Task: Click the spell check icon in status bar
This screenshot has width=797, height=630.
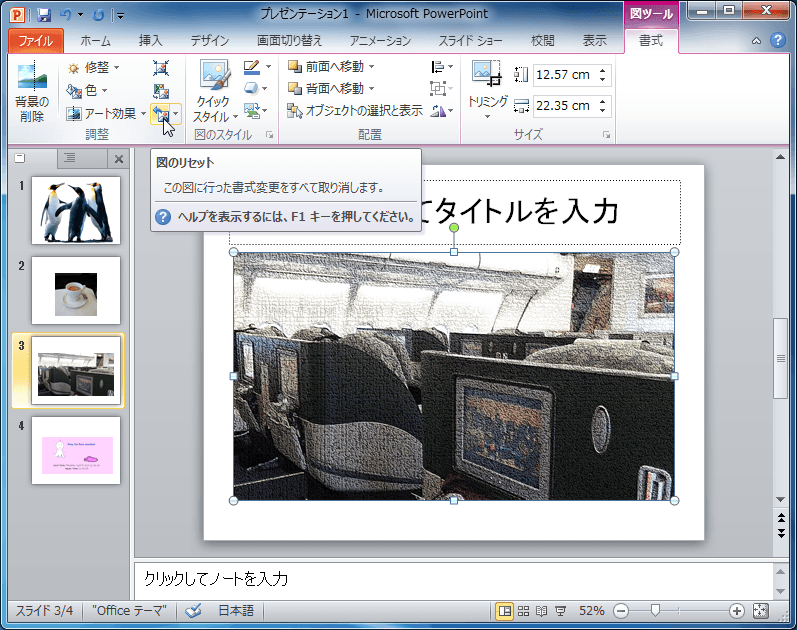Action: point(193,610)
